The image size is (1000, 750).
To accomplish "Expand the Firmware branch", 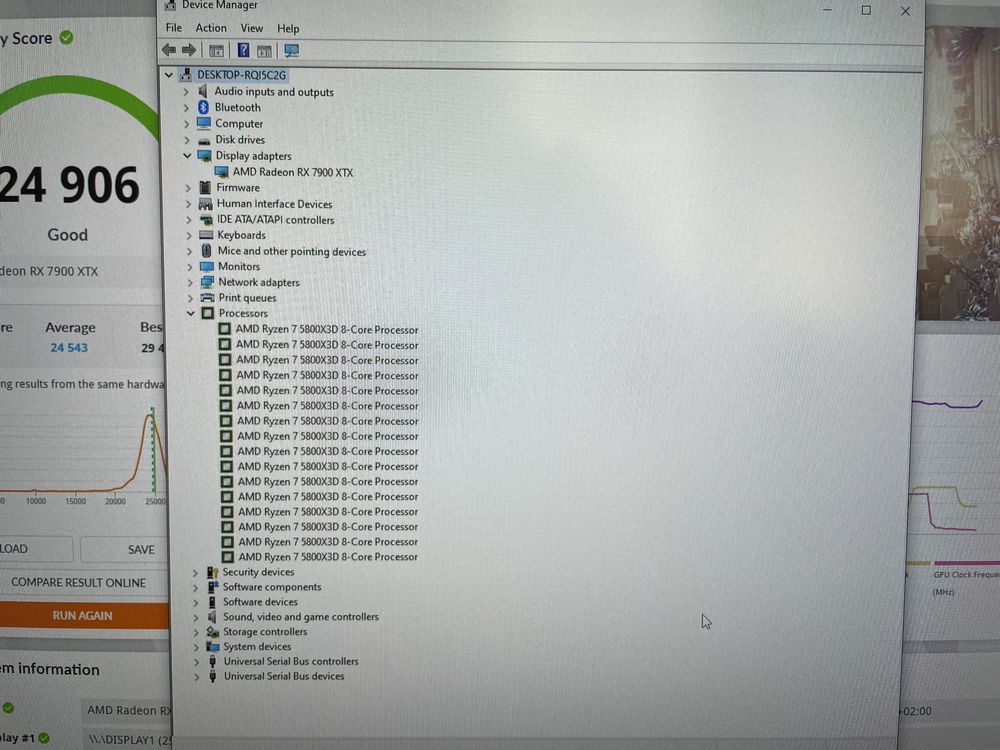I will point(188,188).
